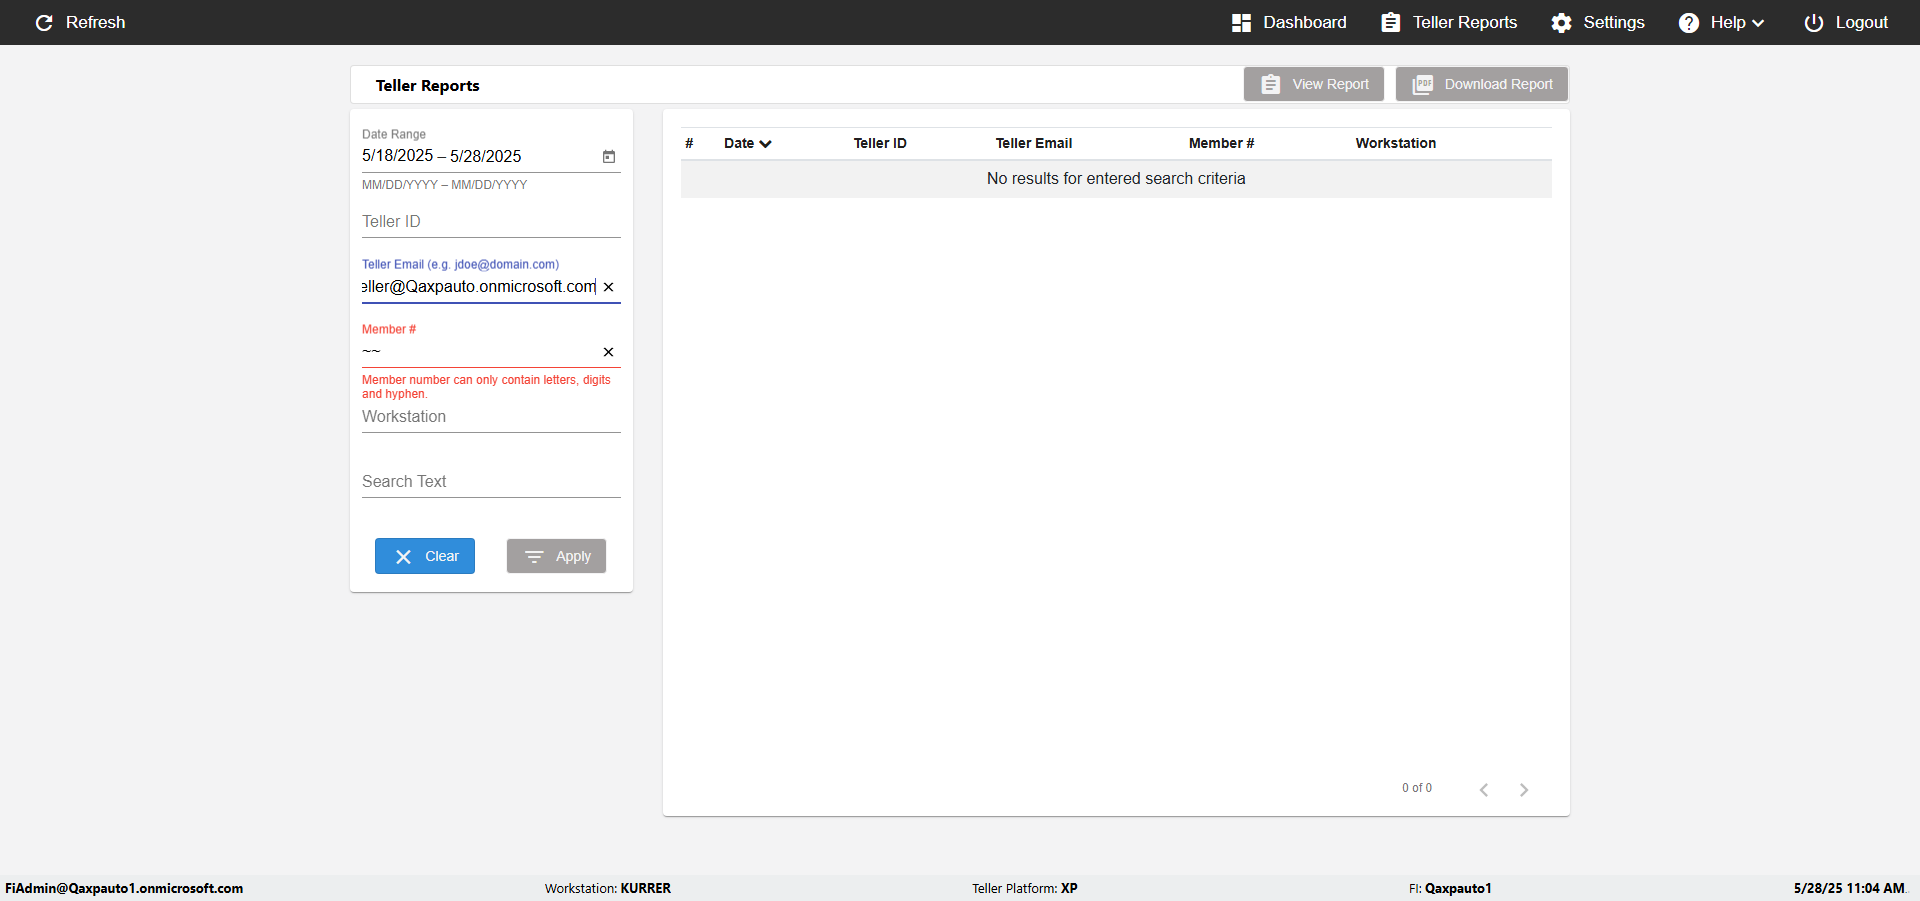Image resolution: width=1920 pixels, height=901 pixels.
Task: Click the member number validation error message
Action: [x=486, y=387]
